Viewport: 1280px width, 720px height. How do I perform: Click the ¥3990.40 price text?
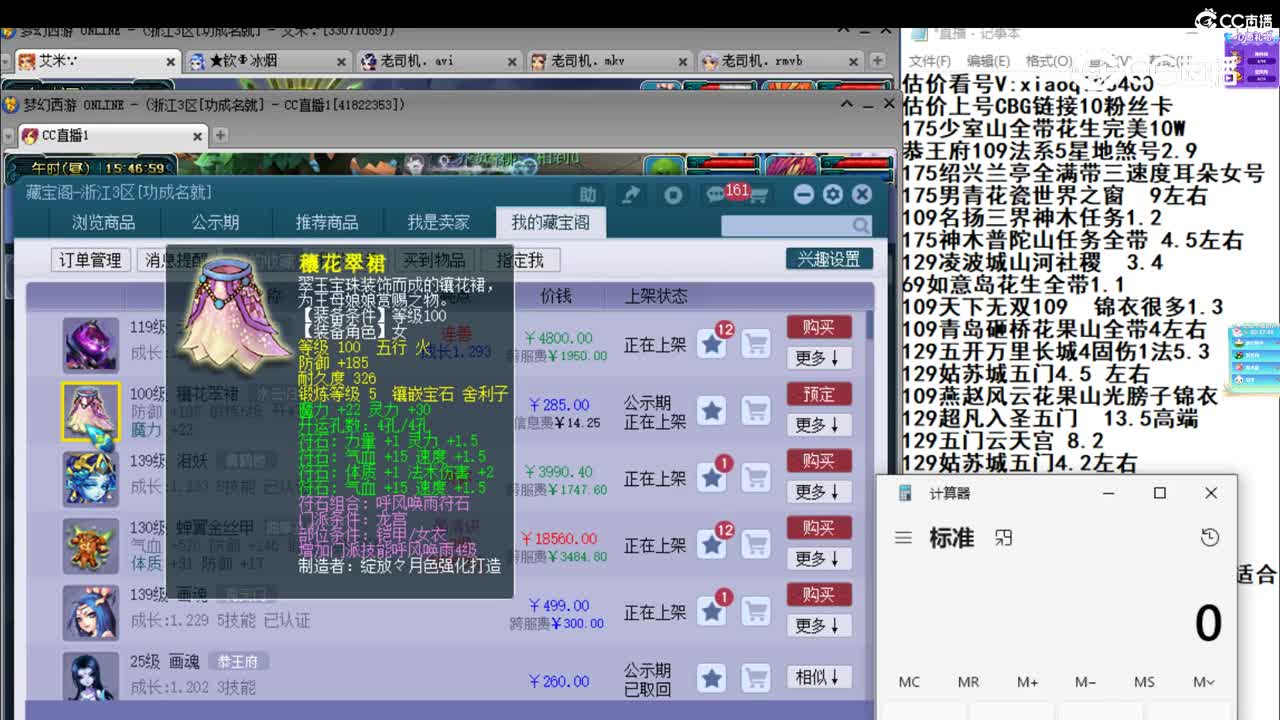coord(559,472)
